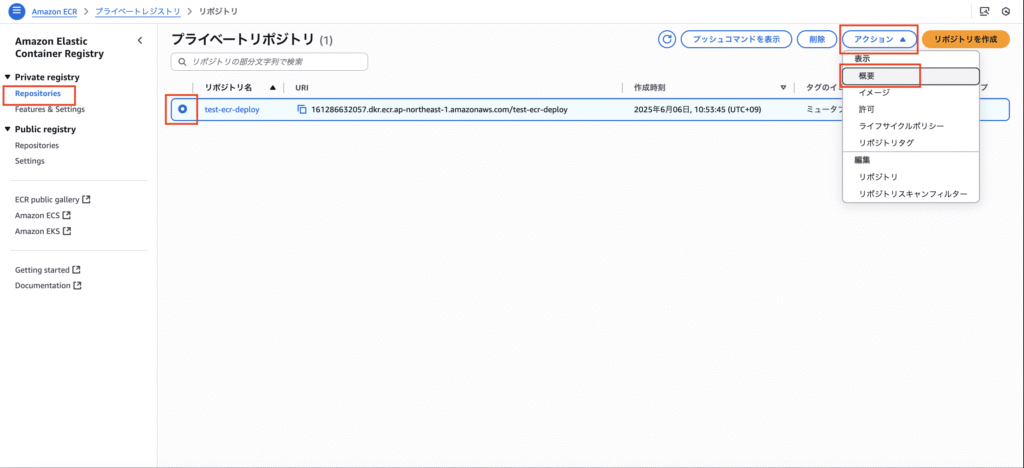This screenshot has width=1024, height=468.
Task: Open the test-ecr-deploy repository link
Action: click(232, 110)
